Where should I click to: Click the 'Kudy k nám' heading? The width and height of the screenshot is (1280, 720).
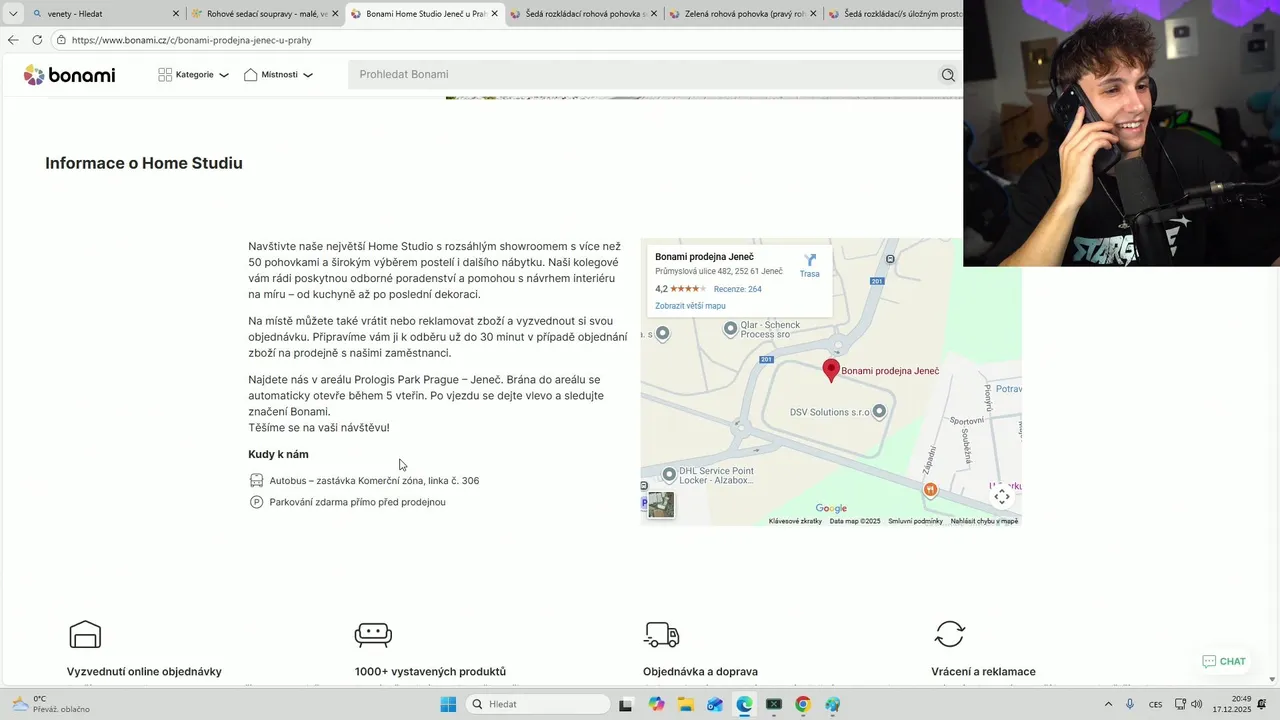[278, 454]
